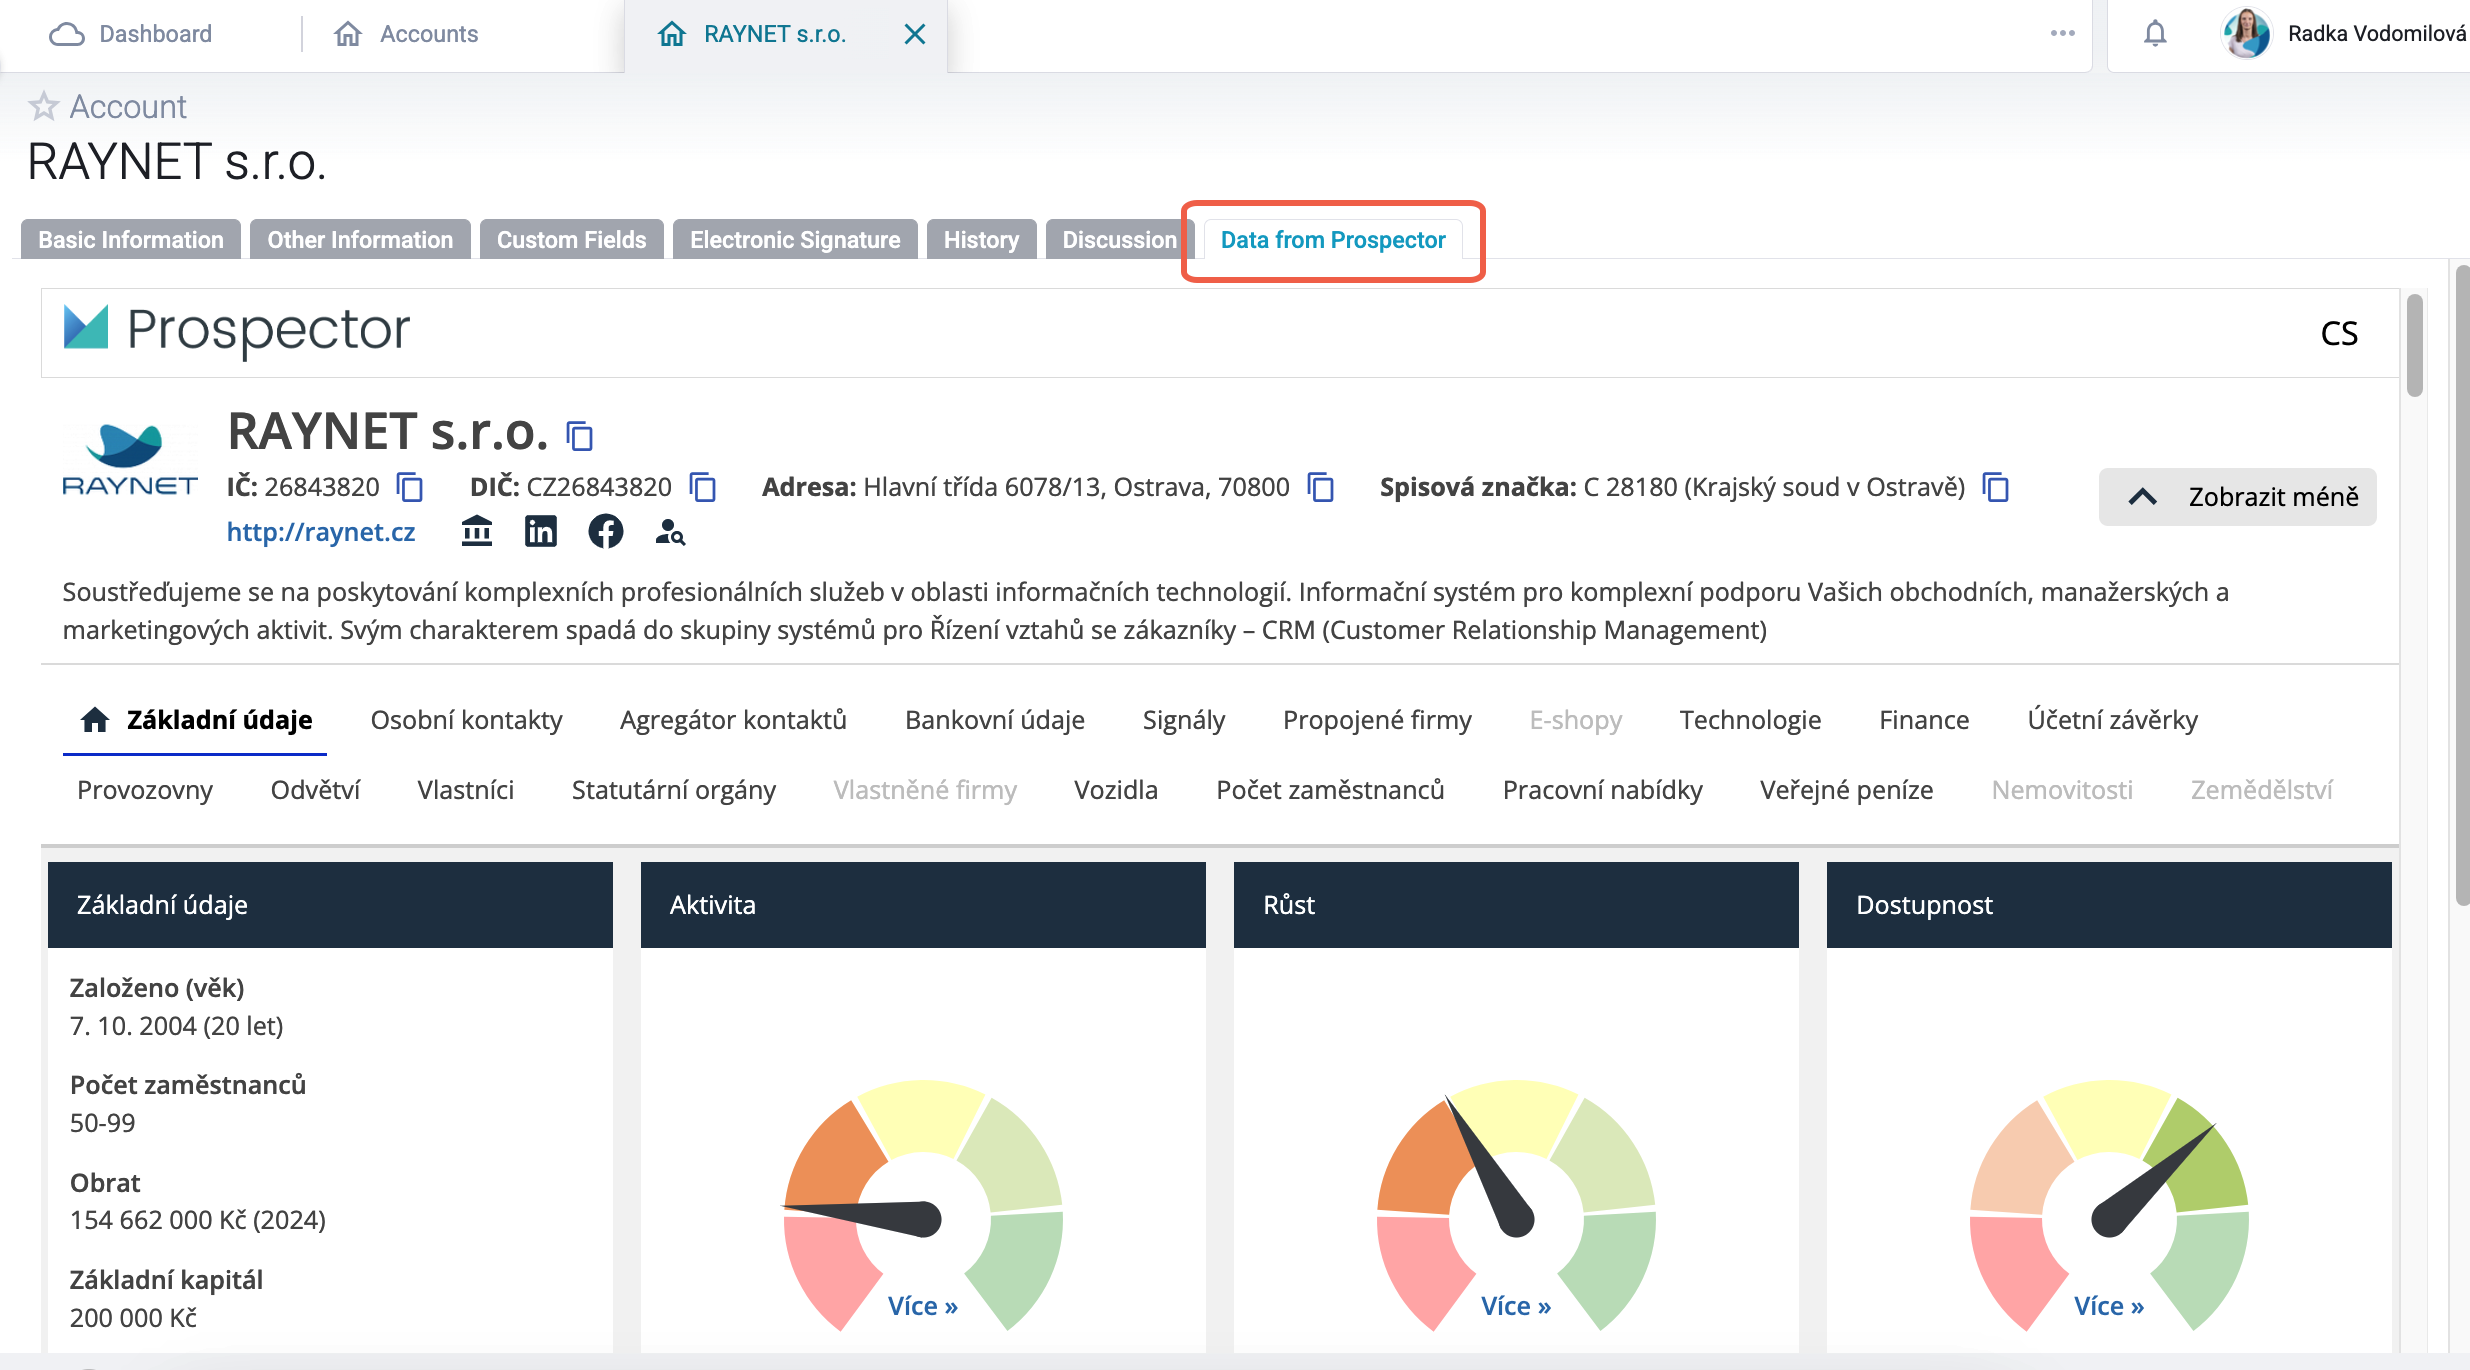Open the three-dots overflow menu
Viewport: 2470px width, 1370px height.
(x=2062, y=33)
